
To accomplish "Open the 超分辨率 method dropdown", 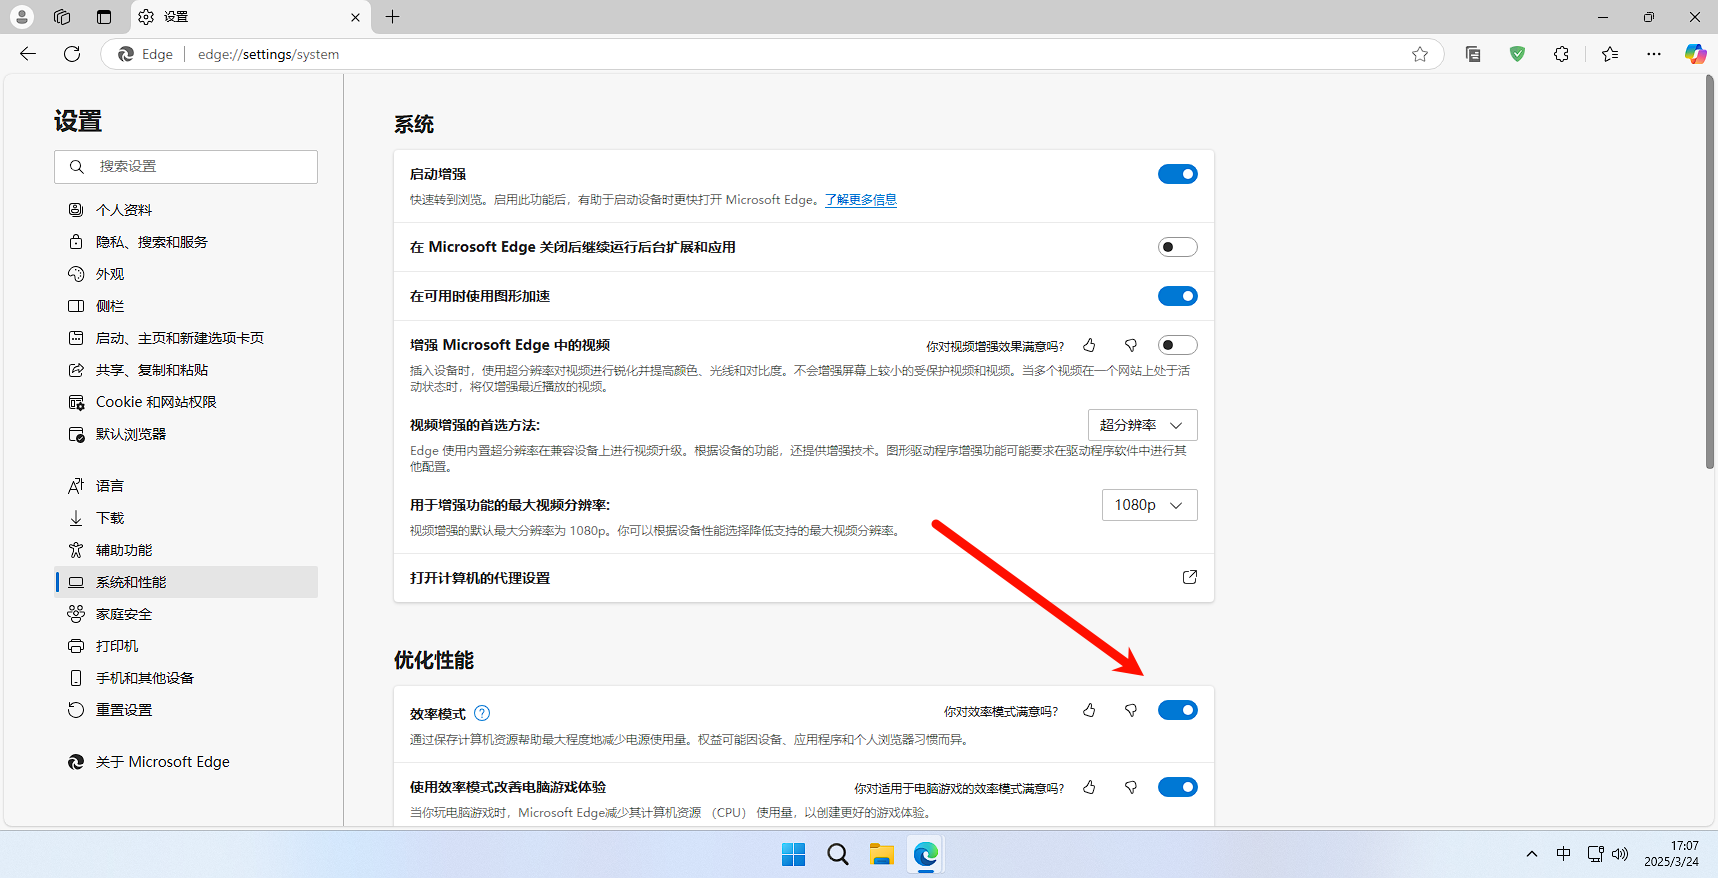I will point(1142,425).
